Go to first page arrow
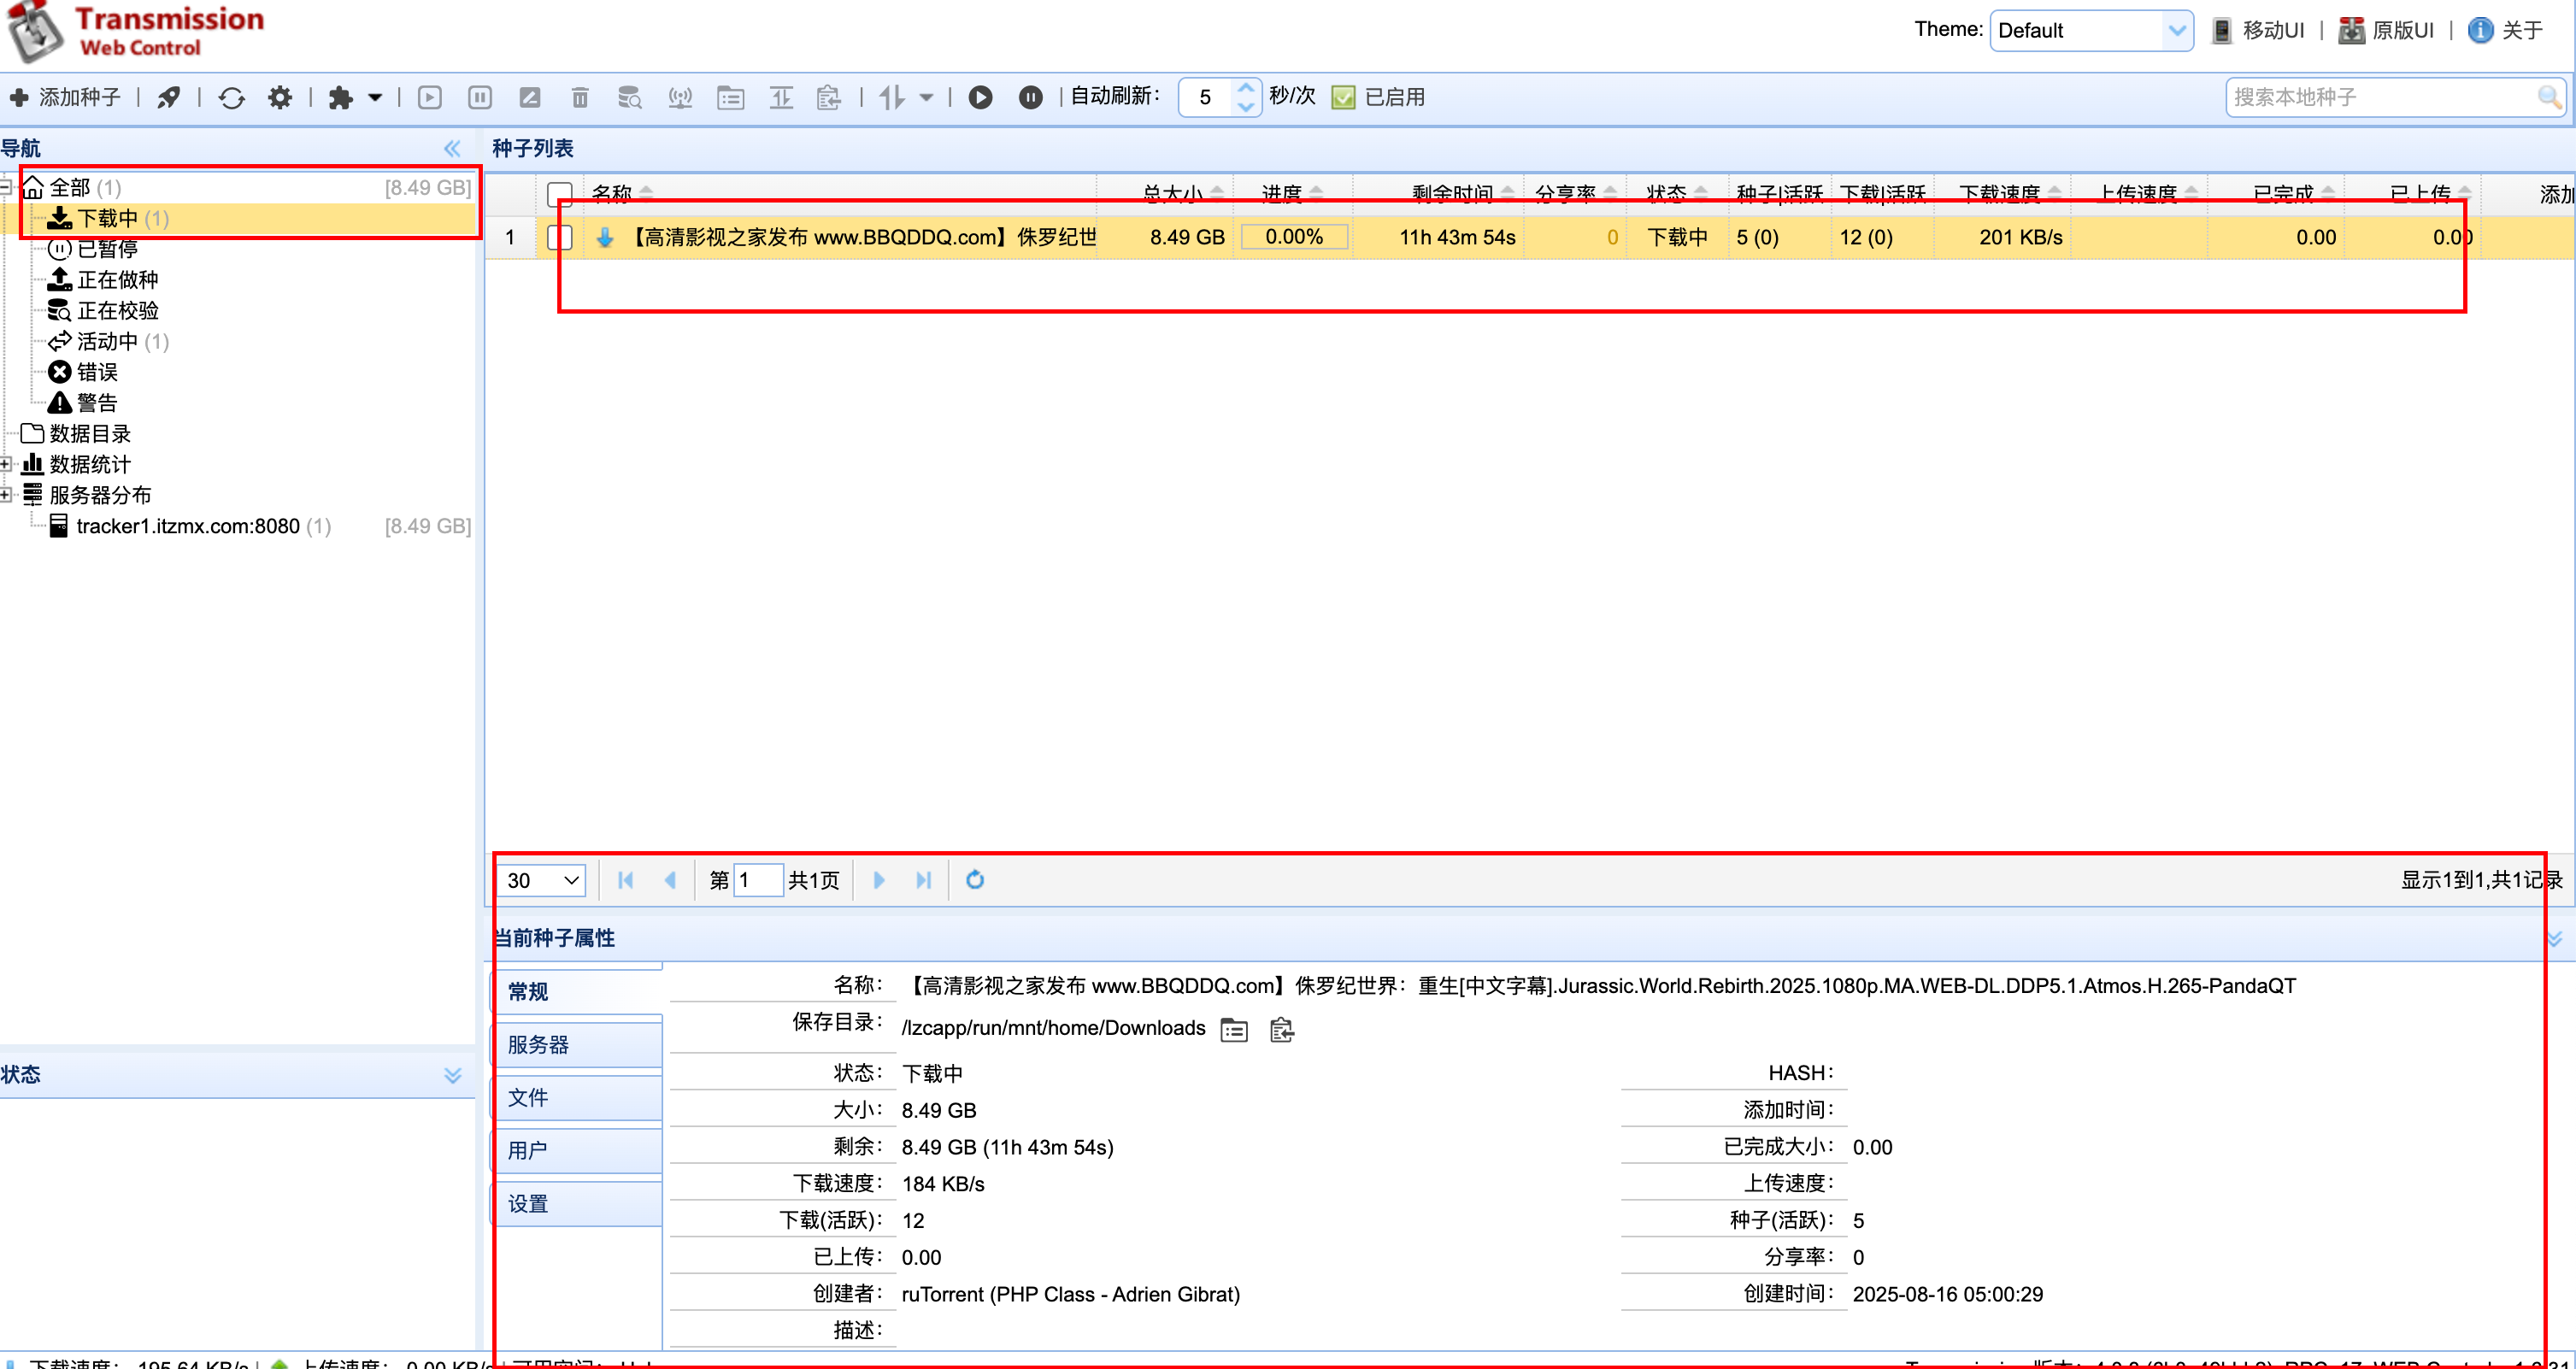The width and height of the screenshot is (2576, 1369). tap(626, 881)
